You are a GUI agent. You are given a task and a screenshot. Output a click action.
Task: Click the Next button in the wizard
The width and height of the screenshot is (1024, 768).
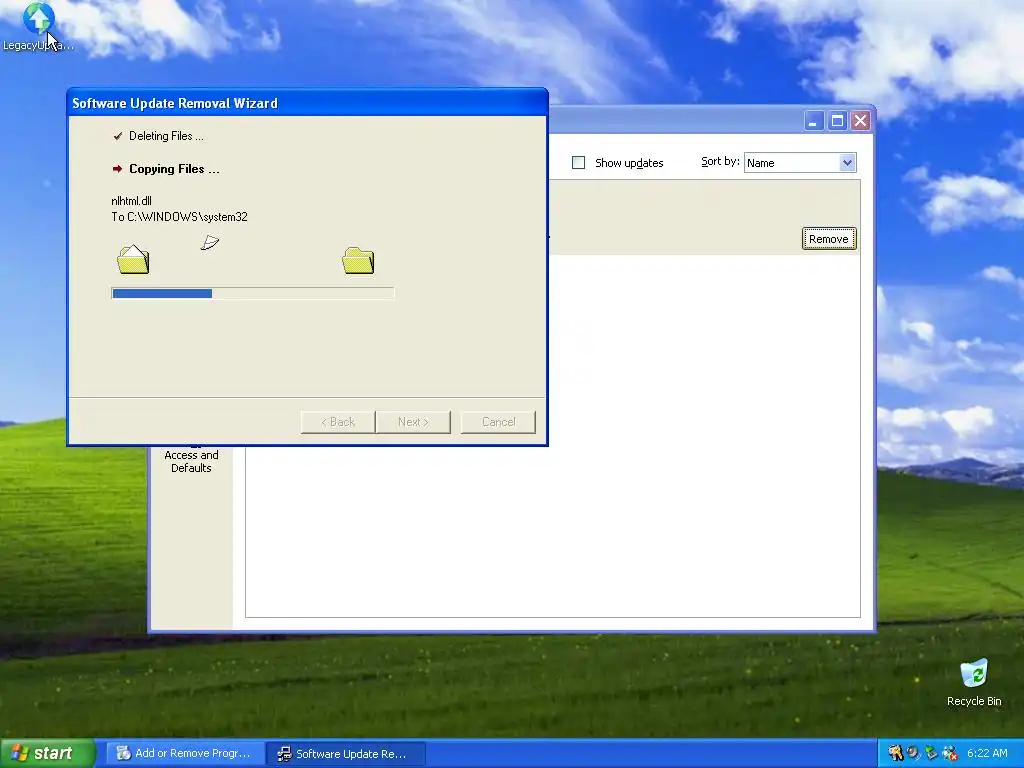[413, 422]
